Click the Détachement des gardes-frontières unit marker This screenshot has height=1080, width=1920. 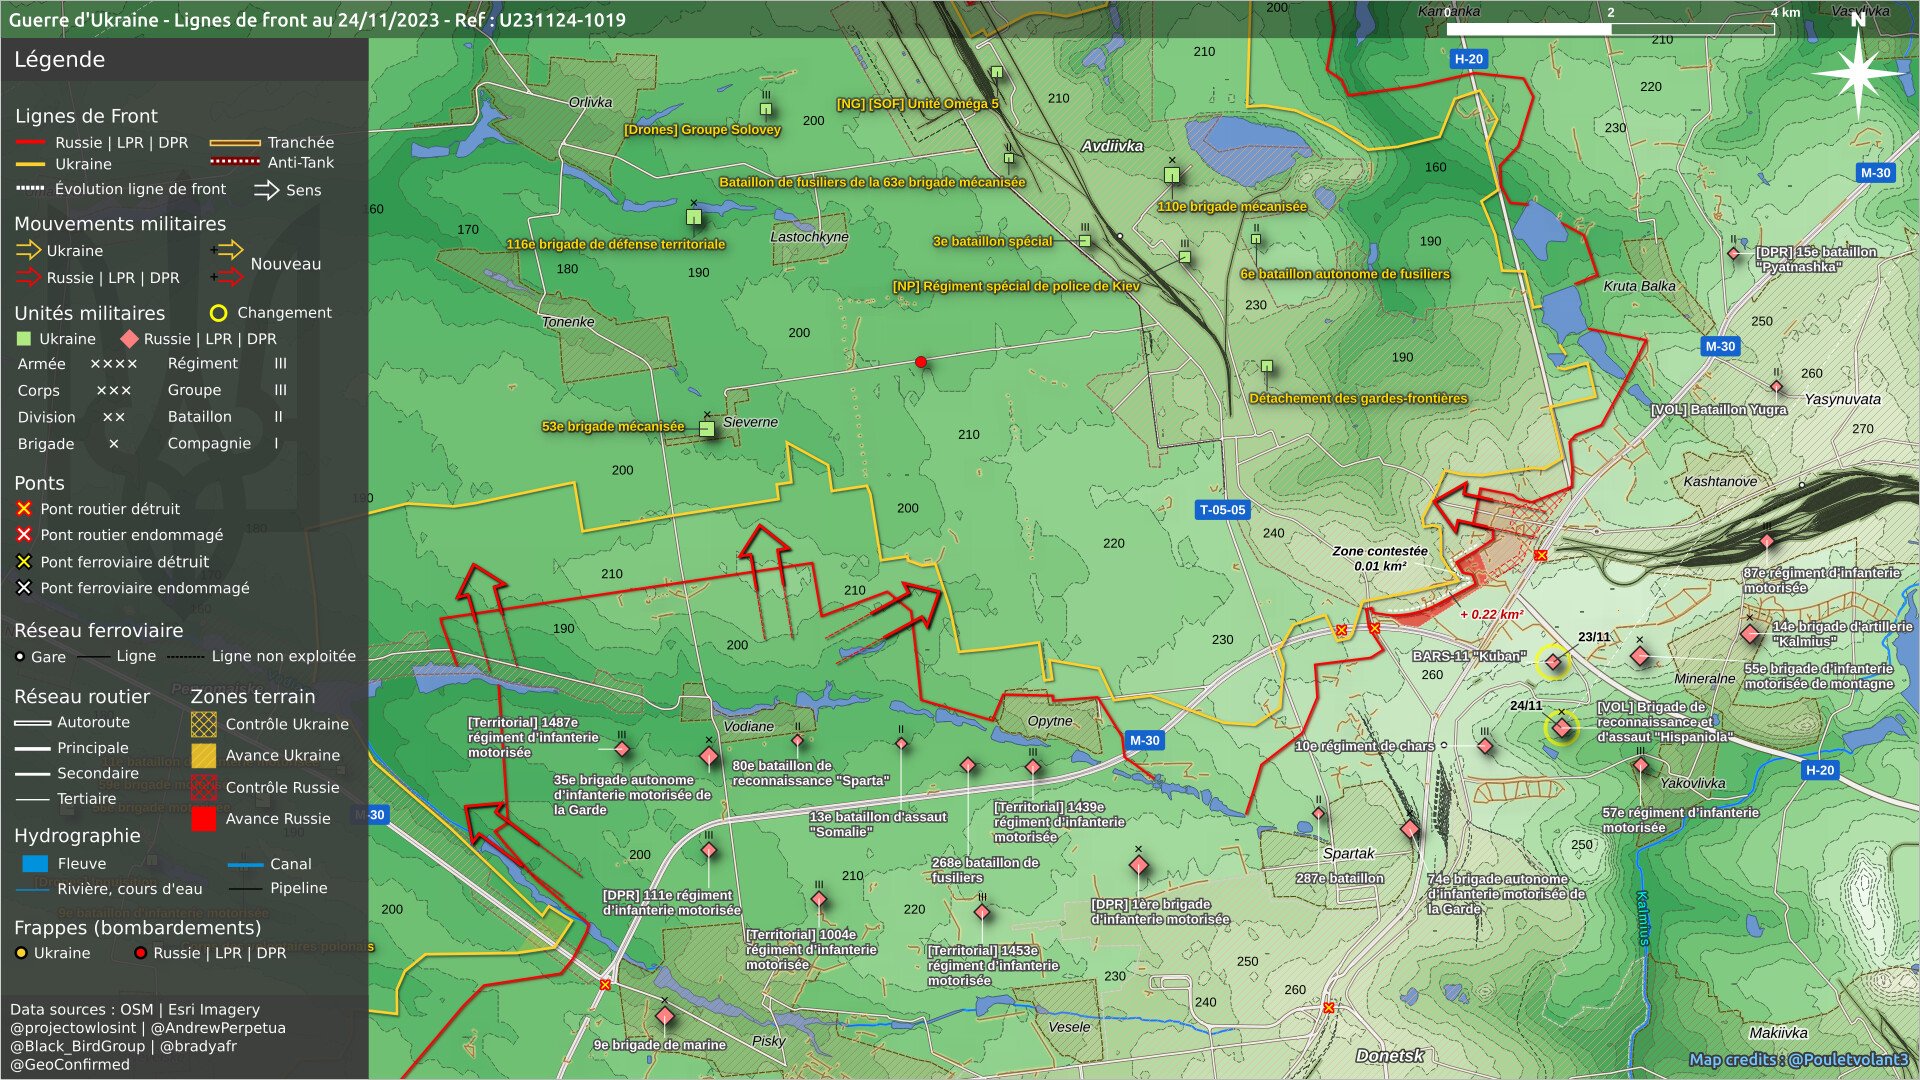(x=1266, y=366)
